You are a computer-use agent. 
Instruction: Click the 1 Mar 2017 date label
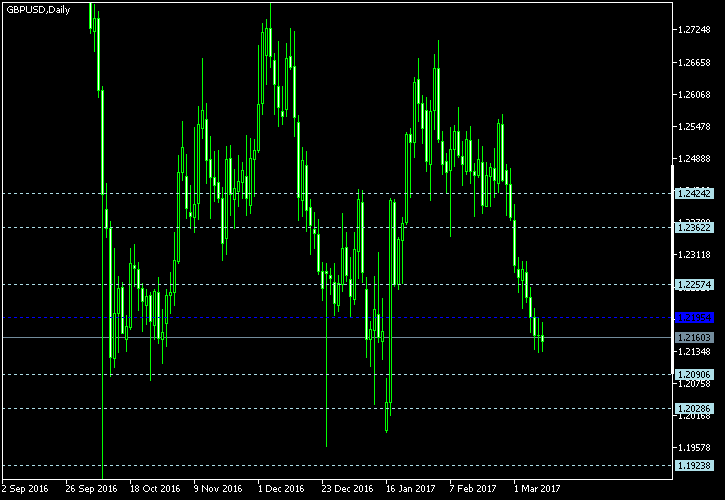click(x=537, y=488)
